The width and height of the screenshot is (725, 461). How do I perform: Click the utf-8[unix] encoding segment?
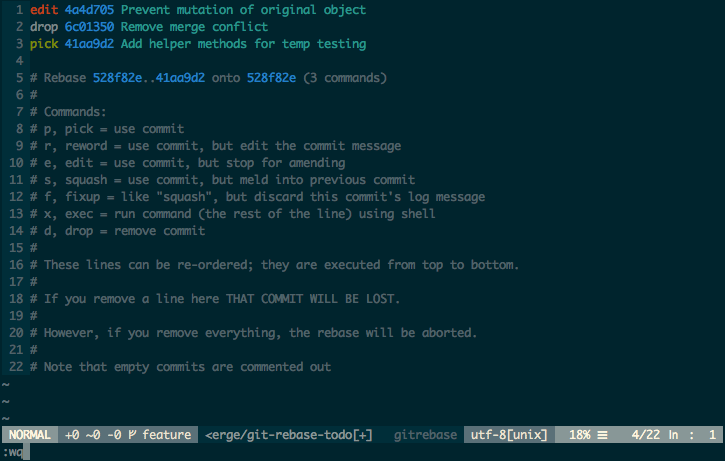509,435
